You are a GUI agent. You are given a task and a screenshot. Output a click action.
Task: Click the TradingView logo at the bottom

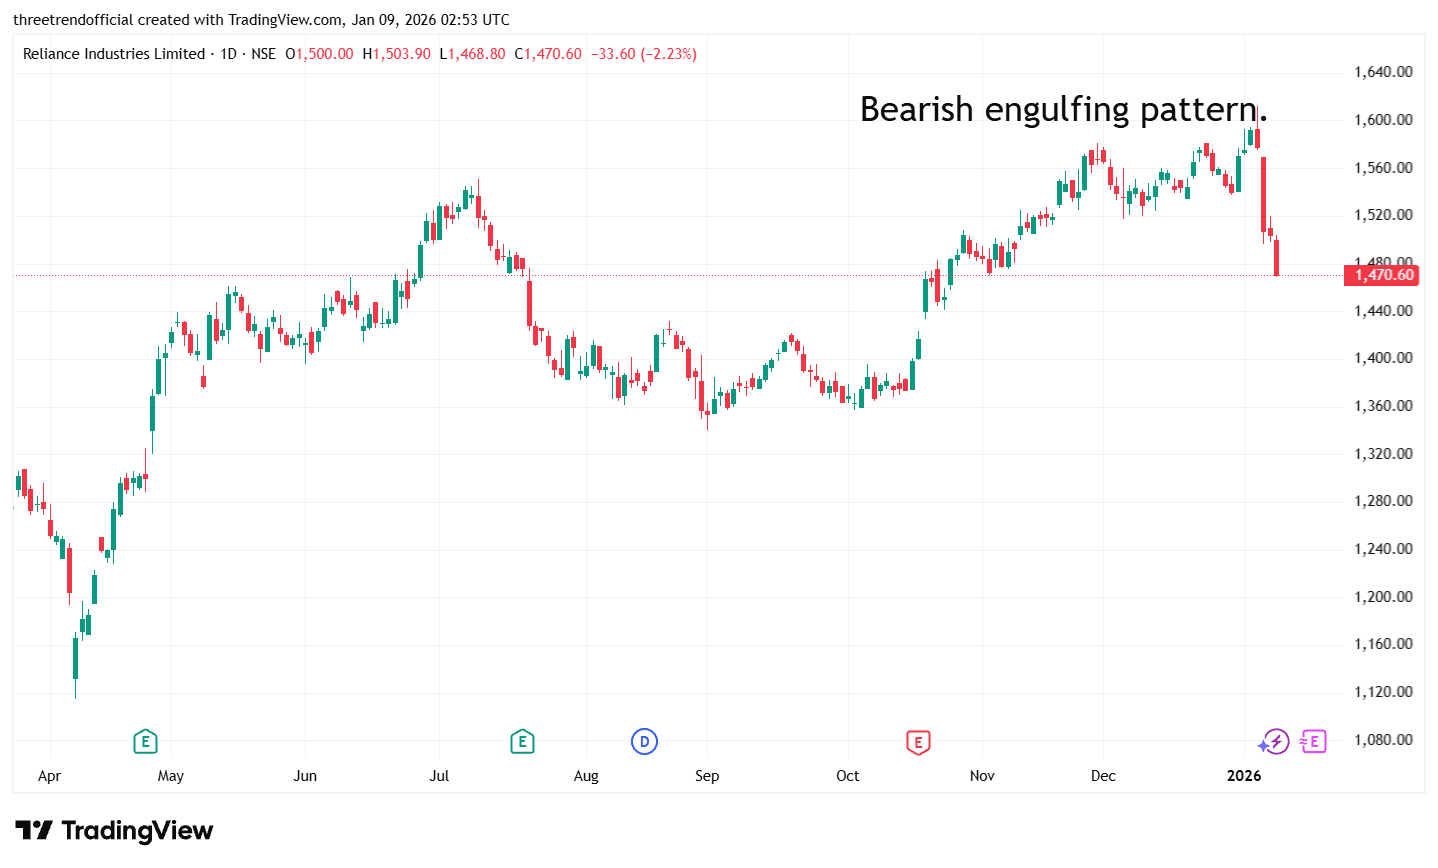[114, 831]
